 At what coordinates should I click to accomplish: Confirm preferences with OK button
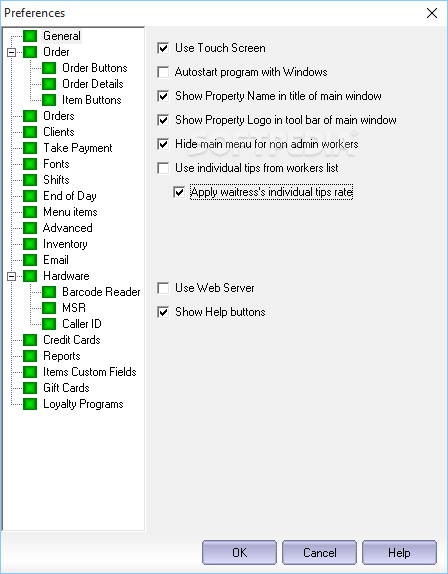coord(239,552)
